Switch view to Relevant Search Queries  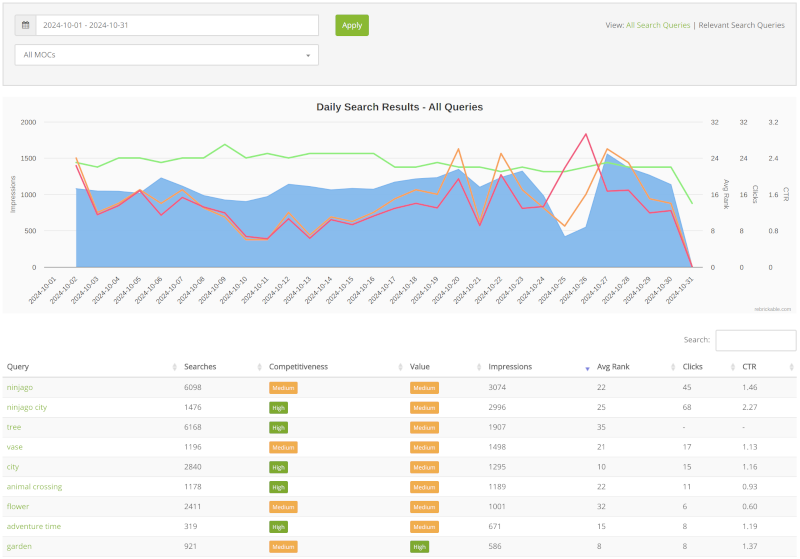(741, 25)
